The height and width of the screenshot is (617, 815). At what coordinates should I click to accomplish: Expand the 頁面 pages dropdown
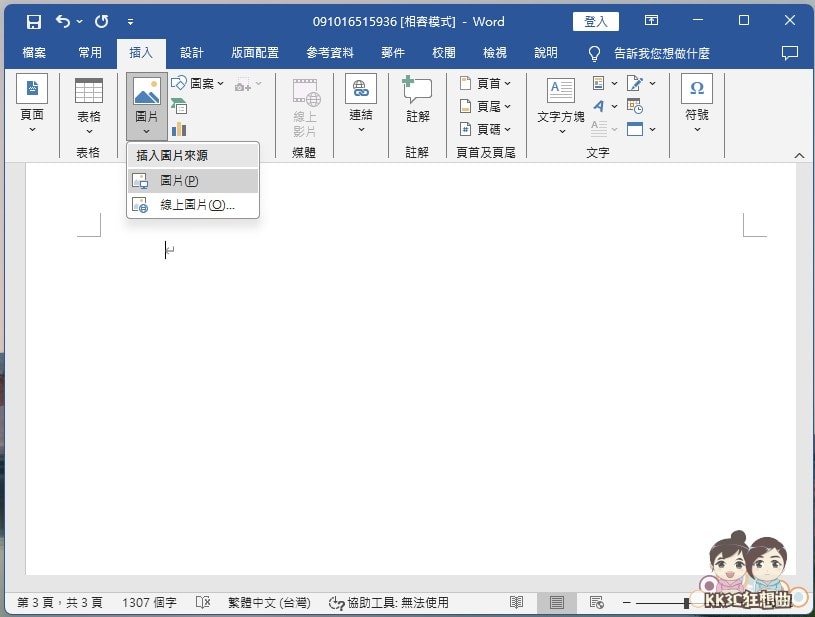(32, 105)
